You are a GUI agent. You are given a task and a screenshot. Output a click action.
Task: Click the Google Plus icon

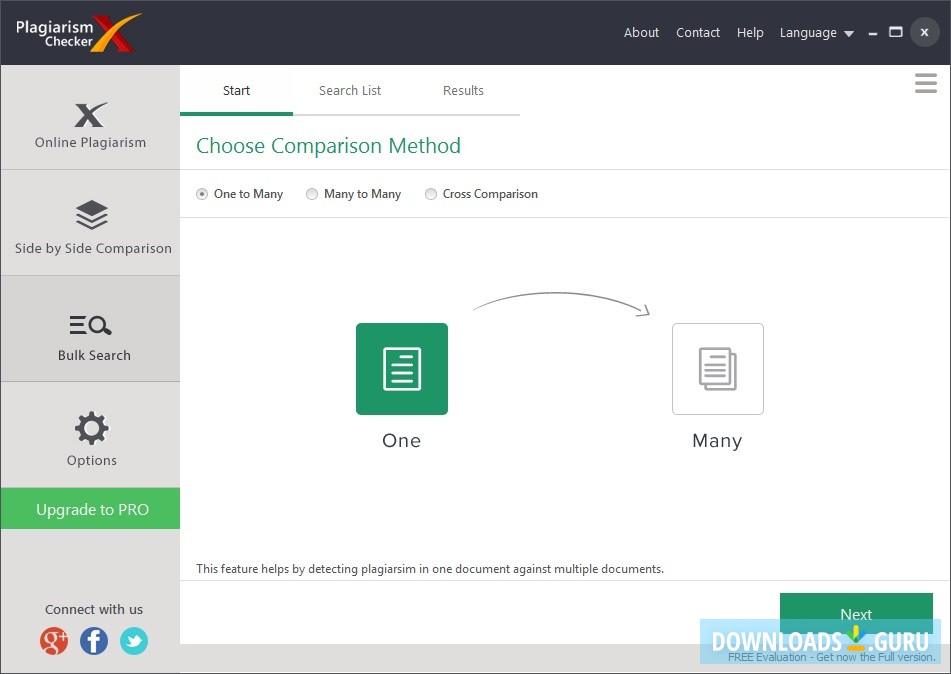coord(54,641)
